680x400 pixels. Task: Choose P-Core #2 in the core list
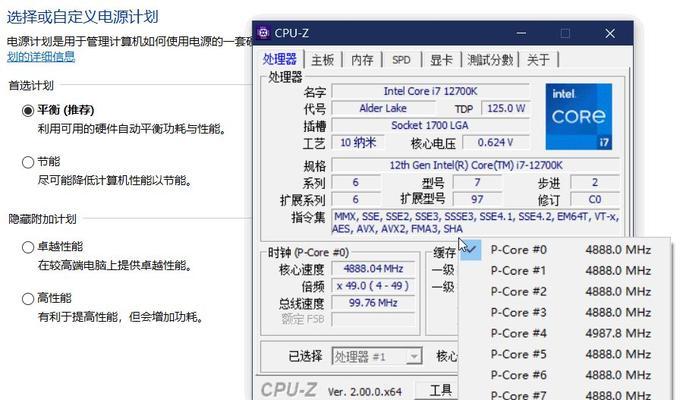[x=564, y=292]
